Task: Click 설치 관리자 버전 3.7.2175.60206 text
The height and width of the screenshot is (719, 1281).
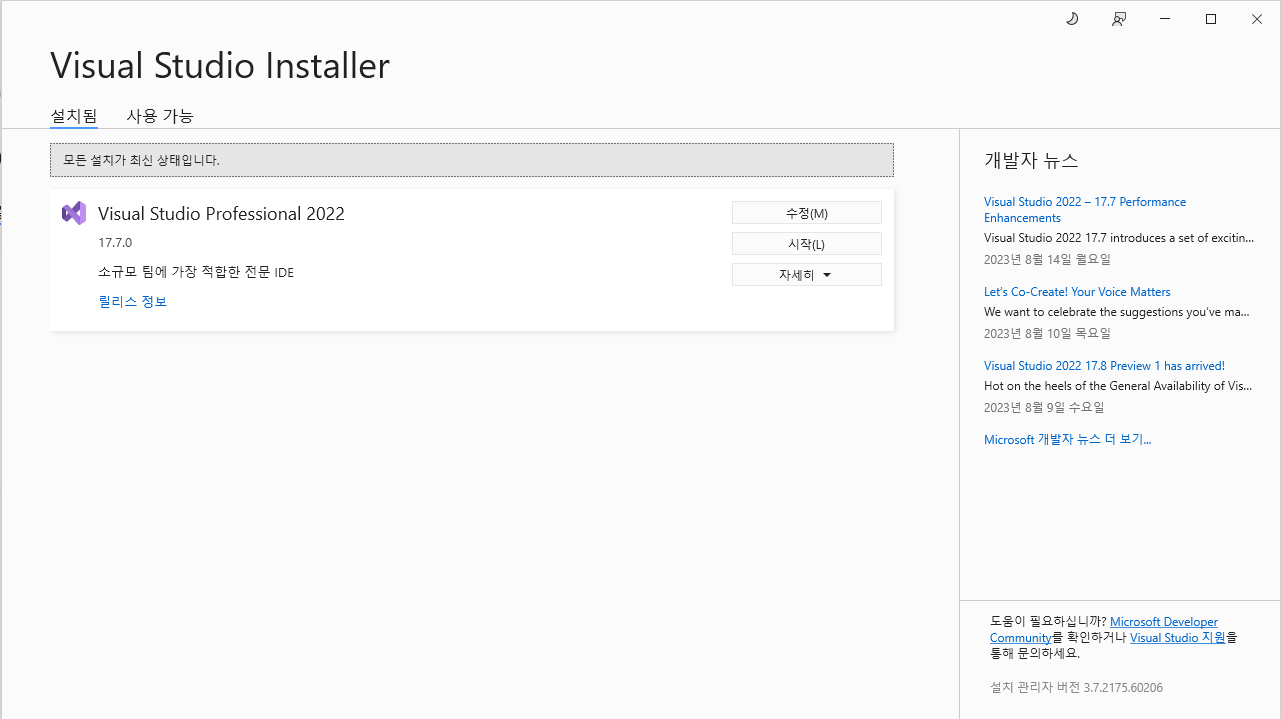Action: tap(1076, 687)
